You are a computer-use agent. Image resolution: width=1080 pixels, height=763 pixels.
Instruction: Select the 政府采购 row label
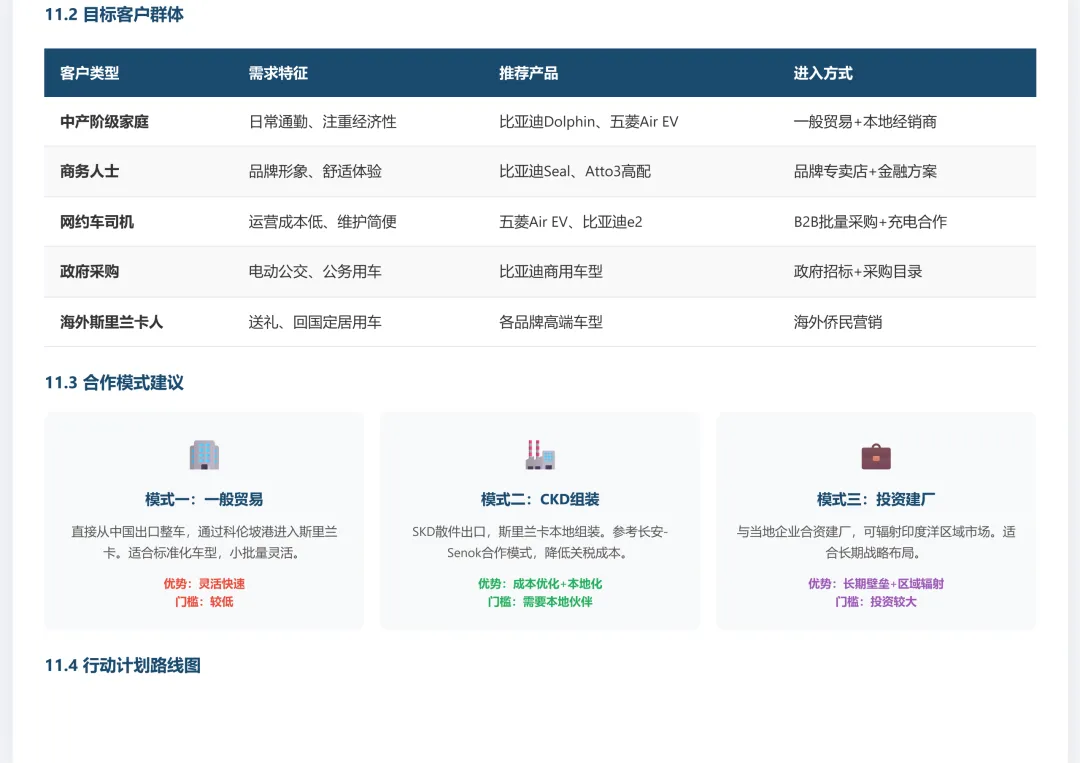click(90, 271)
